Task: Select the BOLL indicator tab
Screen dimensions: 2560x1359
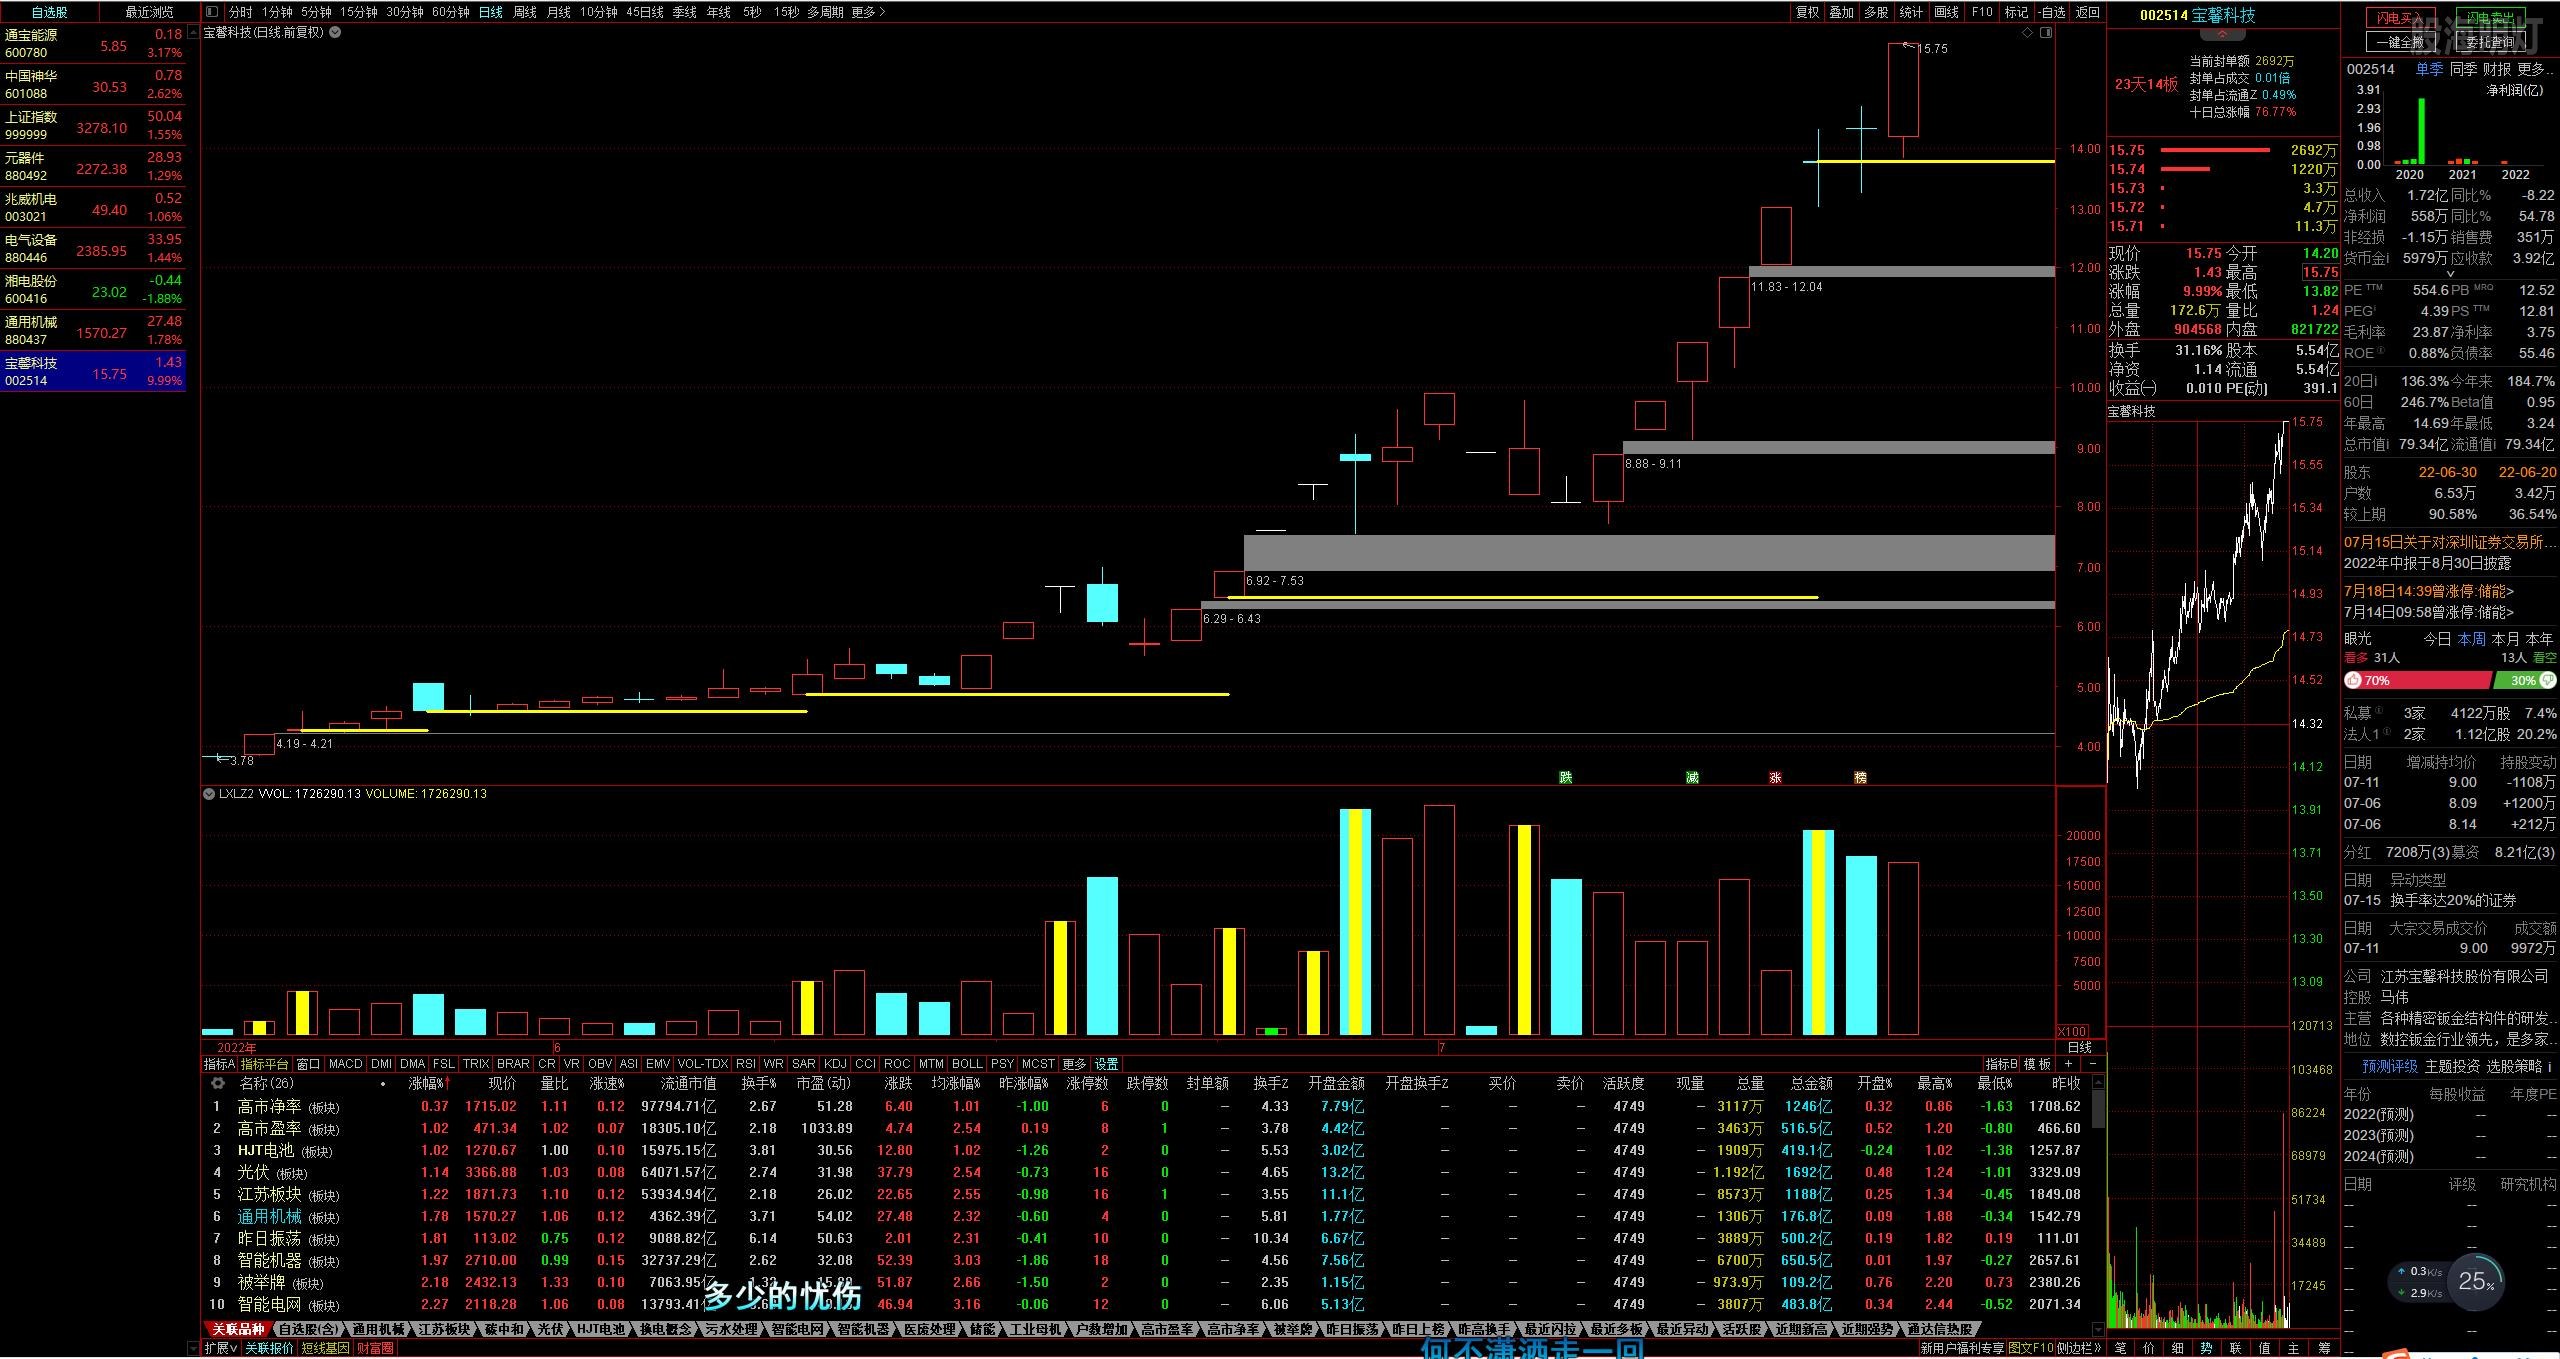Action: pyautogui.click(x=967, y=1064)
